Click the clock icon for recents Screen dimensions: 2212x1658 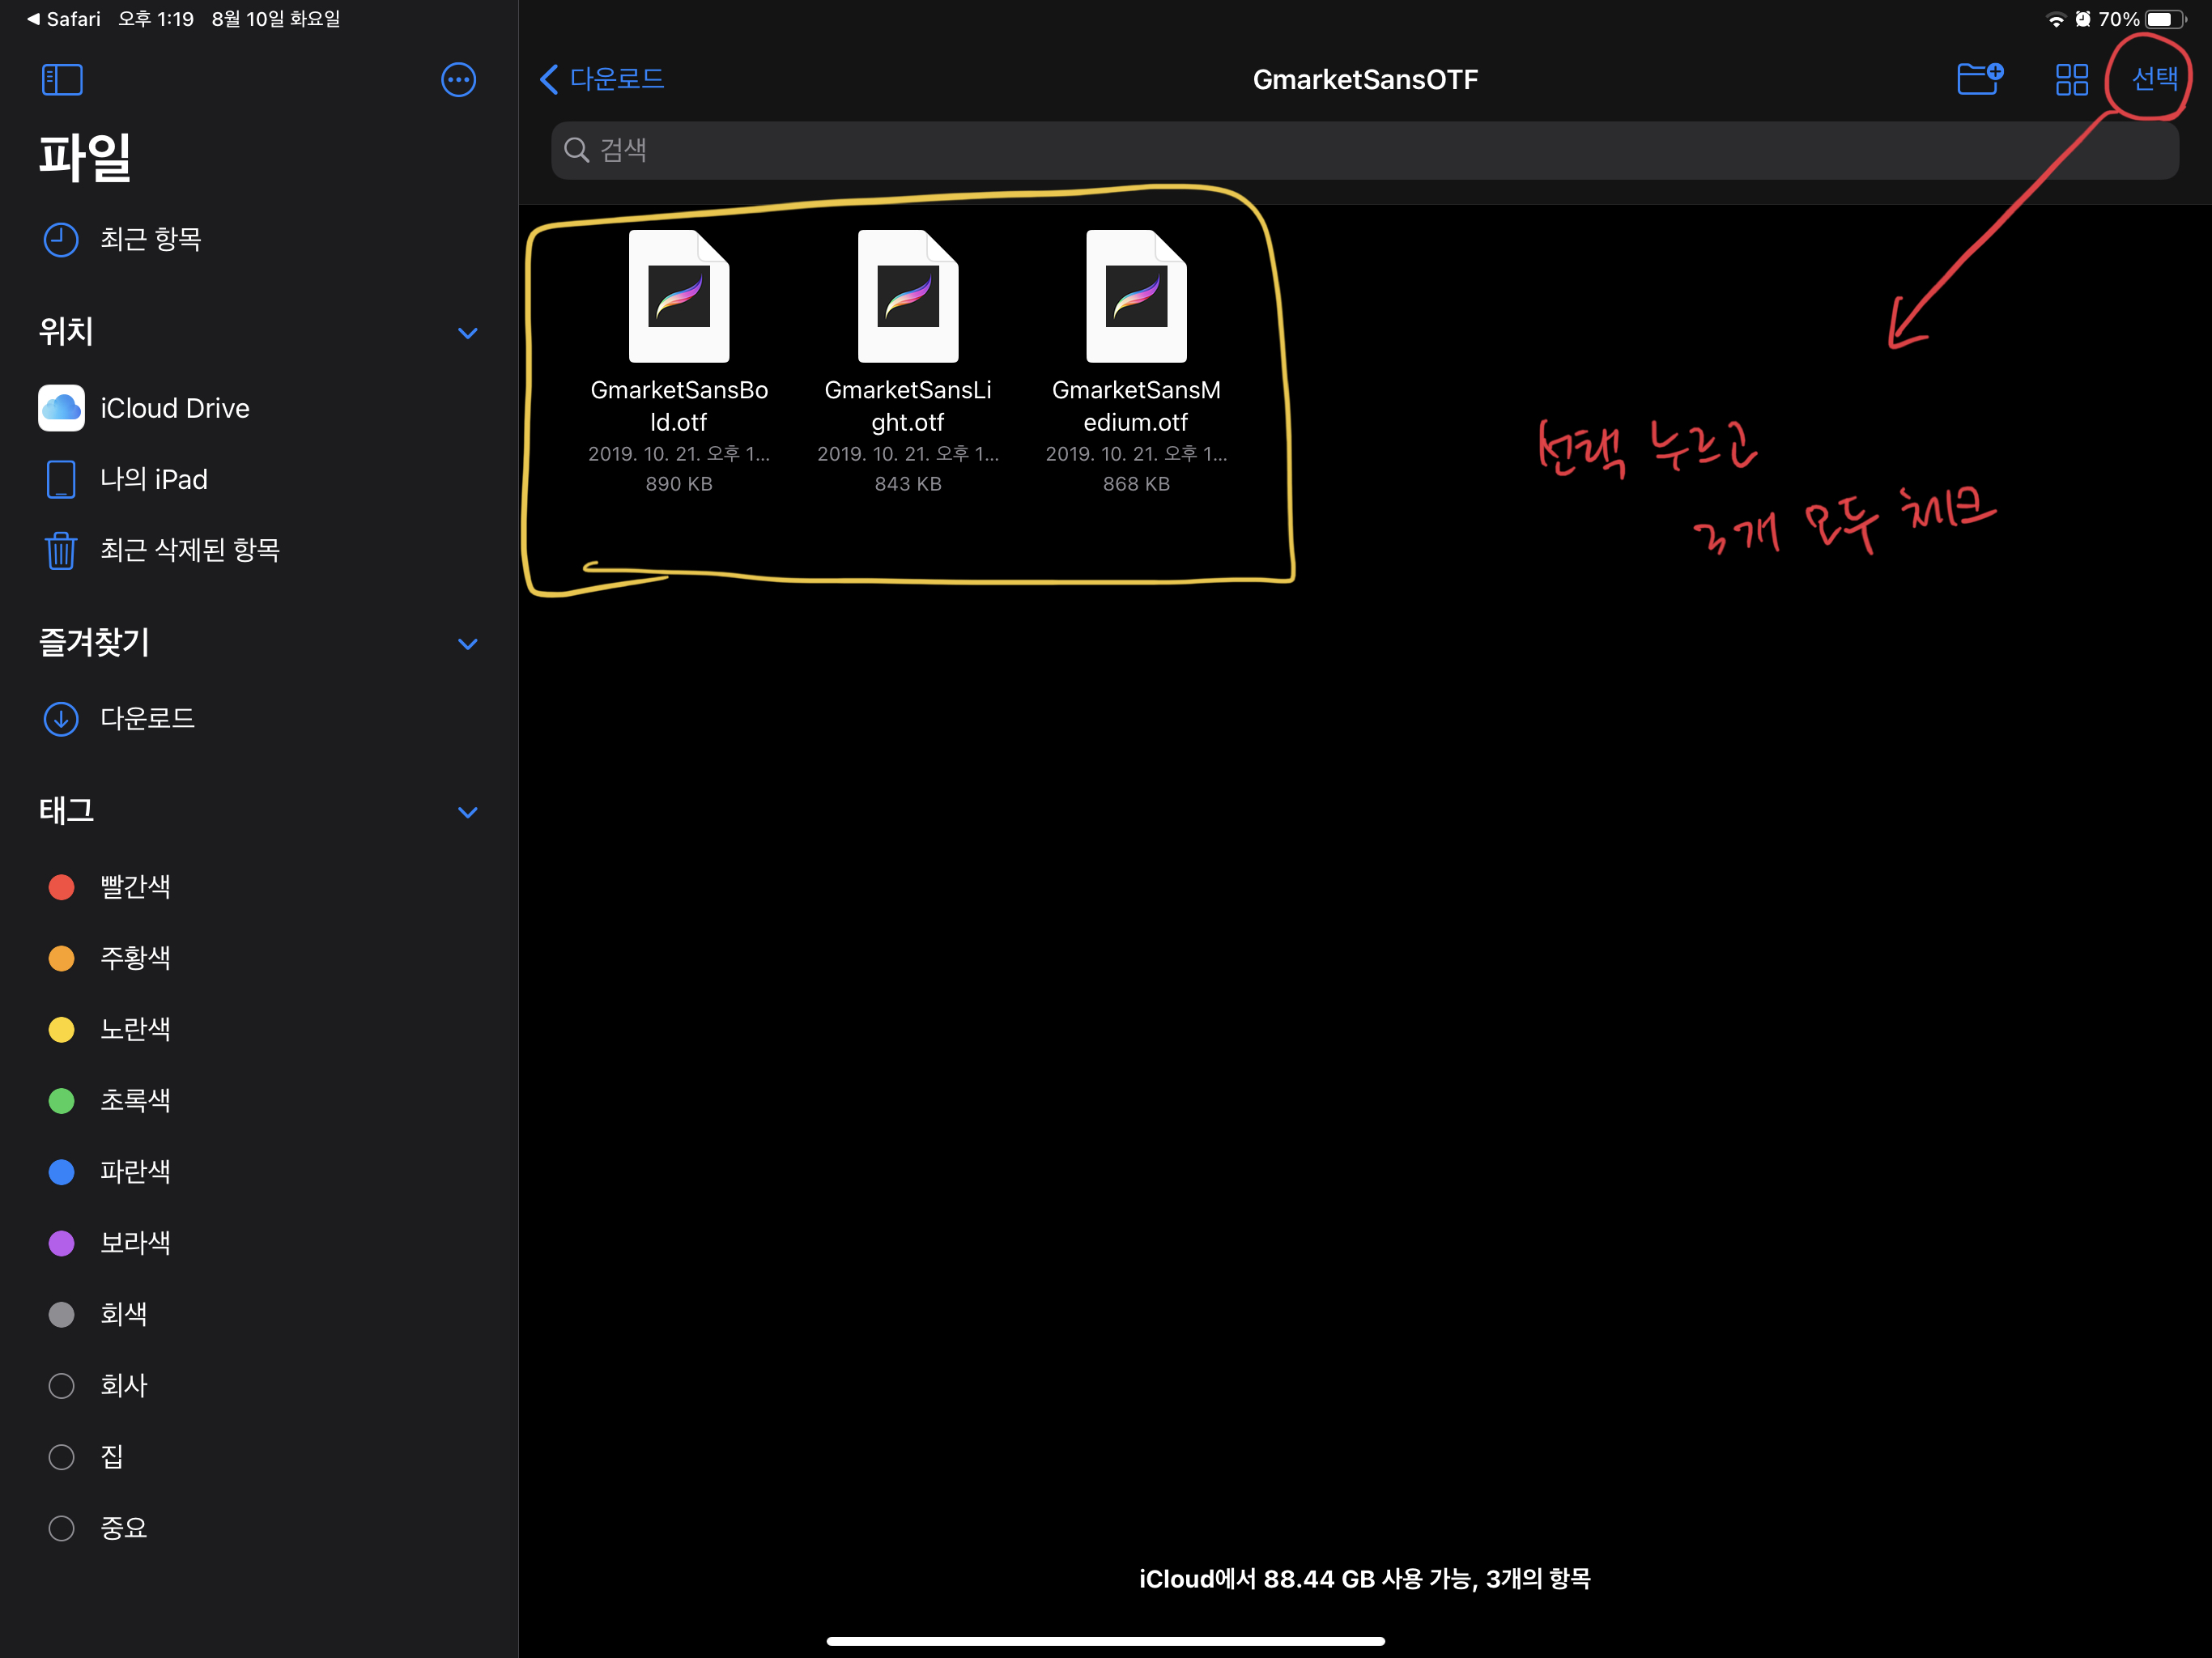pos(61,239)
